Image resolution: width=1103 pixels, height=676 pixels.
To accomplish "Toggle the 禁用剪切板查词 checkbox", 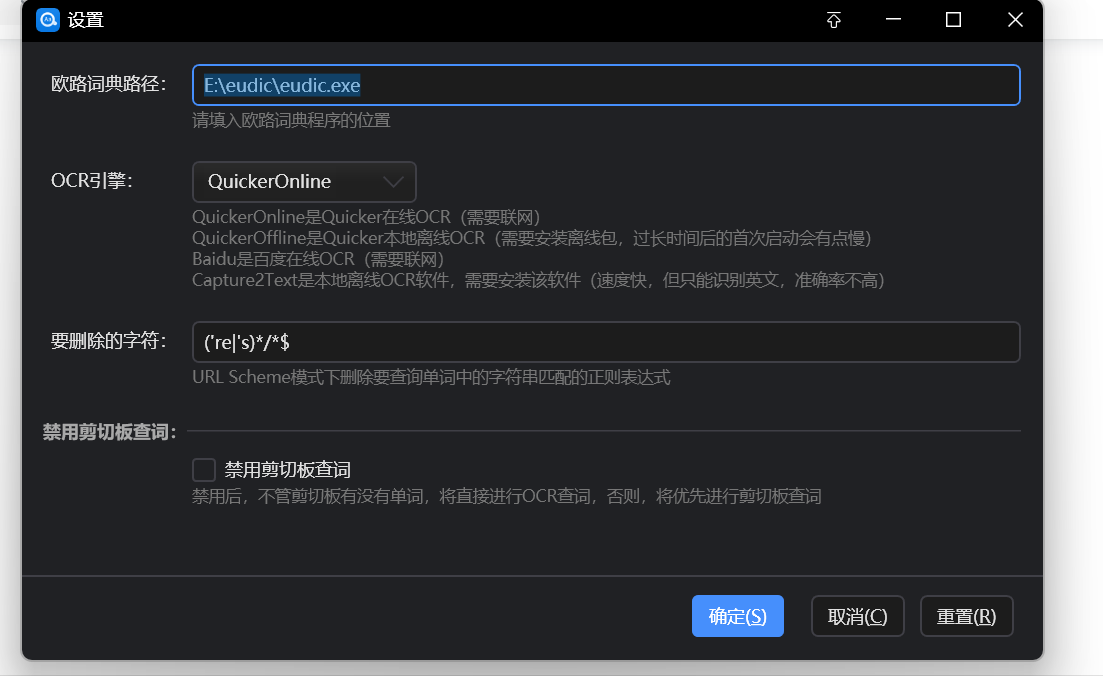I will (x=204, y=469).
